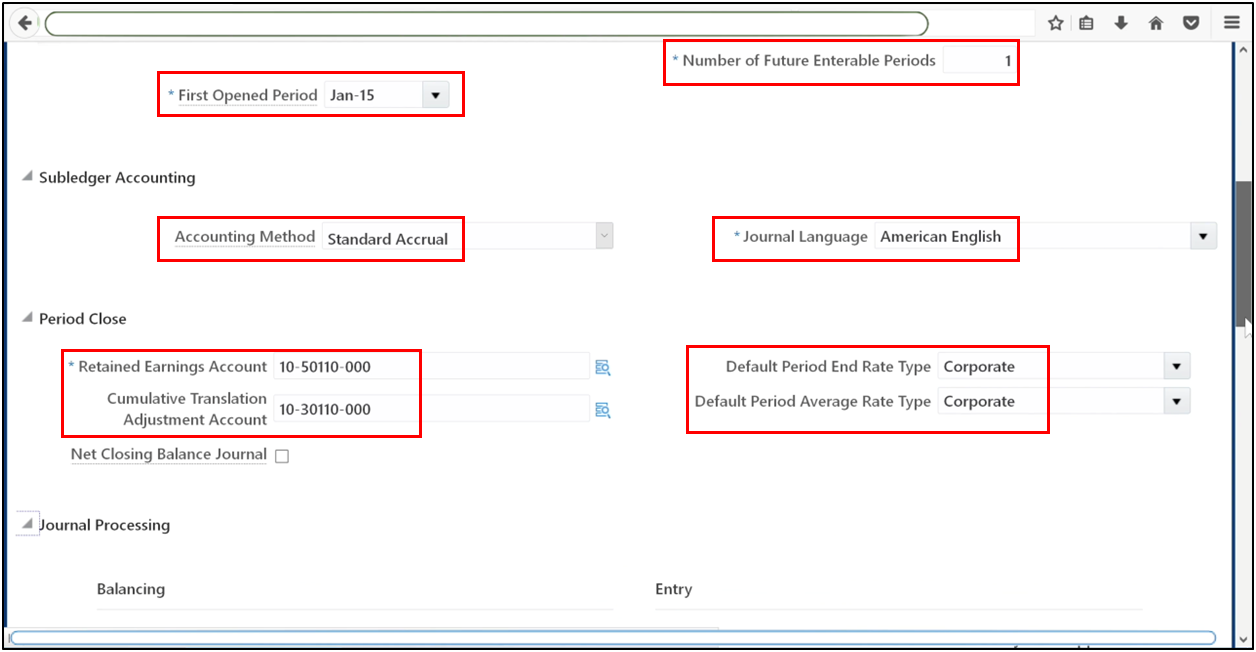Screen dimensions: 1256x652
Task: Click the browser back arrow
Action: click(x=24, y=22)
